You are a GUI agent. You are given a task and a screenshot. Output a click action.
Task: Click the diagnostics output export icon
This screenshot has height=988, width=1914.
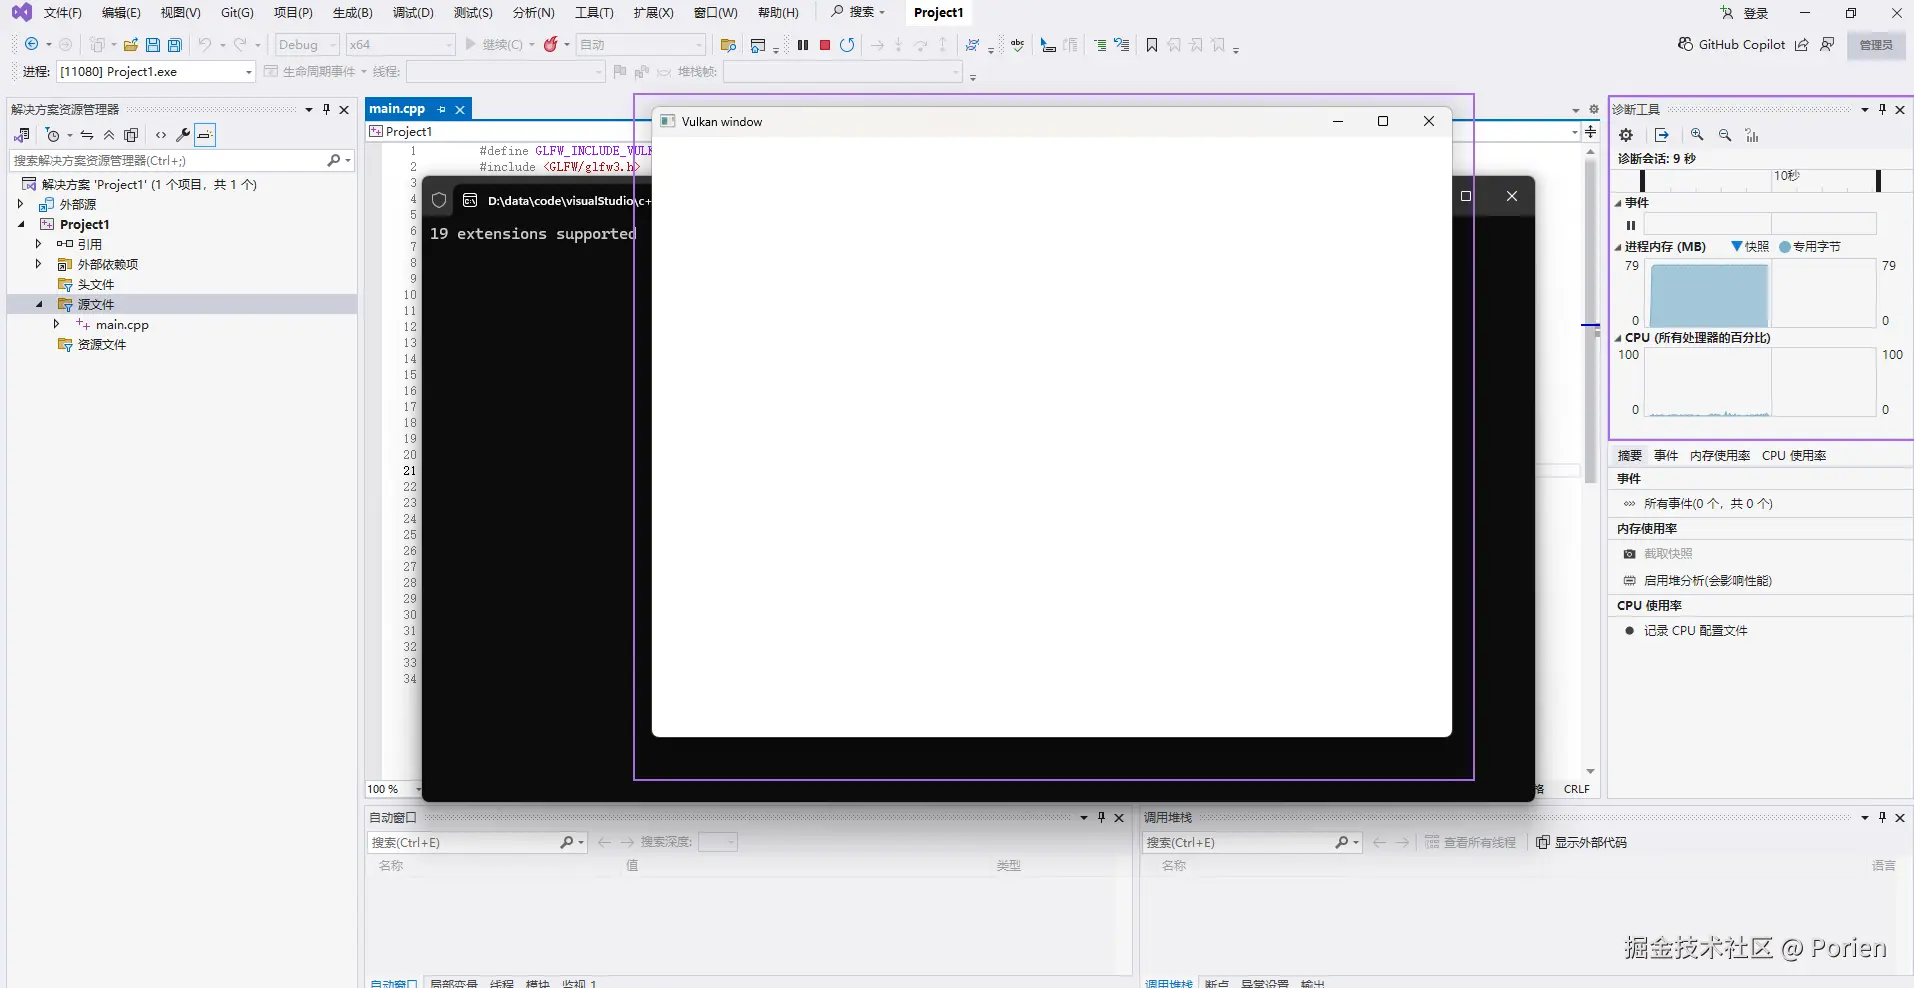coord(1662,135)
